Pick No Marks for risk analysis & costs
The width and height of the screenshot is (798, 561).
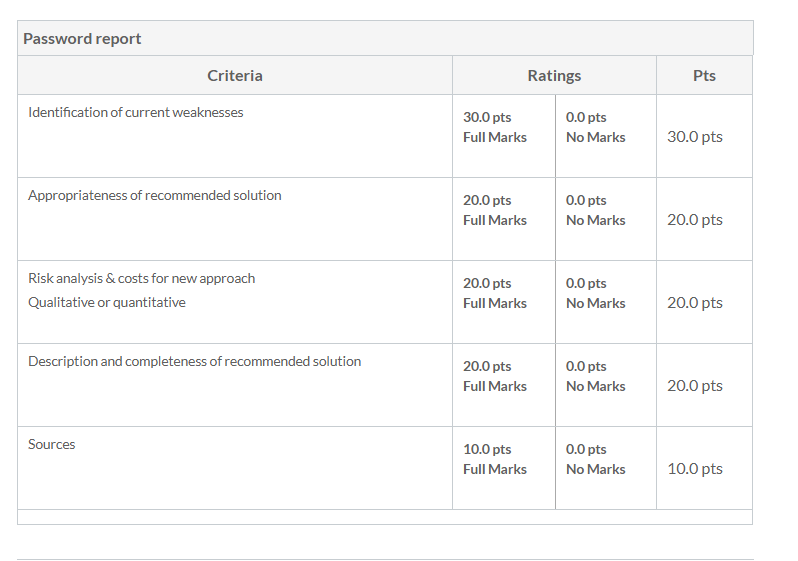(x=606, y=302)
